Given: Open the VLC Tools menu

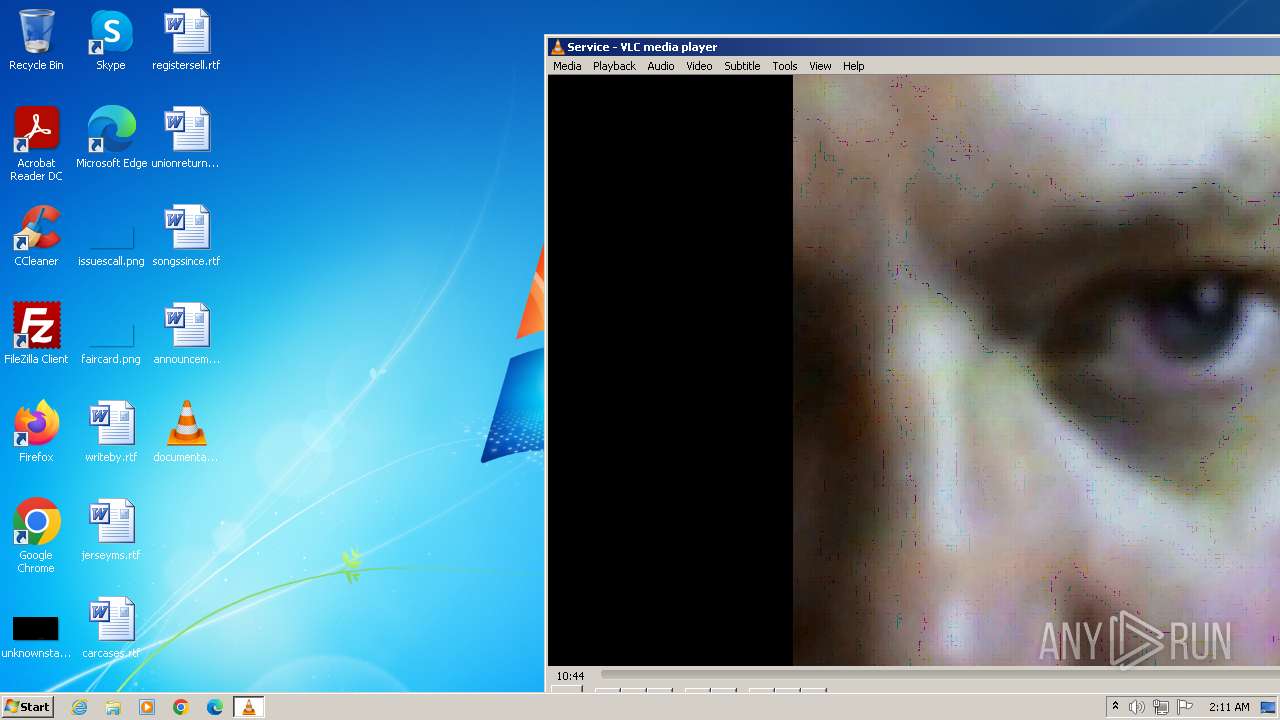Looking at the screenshot, I should pyautogui.click(x=785, y=66).
